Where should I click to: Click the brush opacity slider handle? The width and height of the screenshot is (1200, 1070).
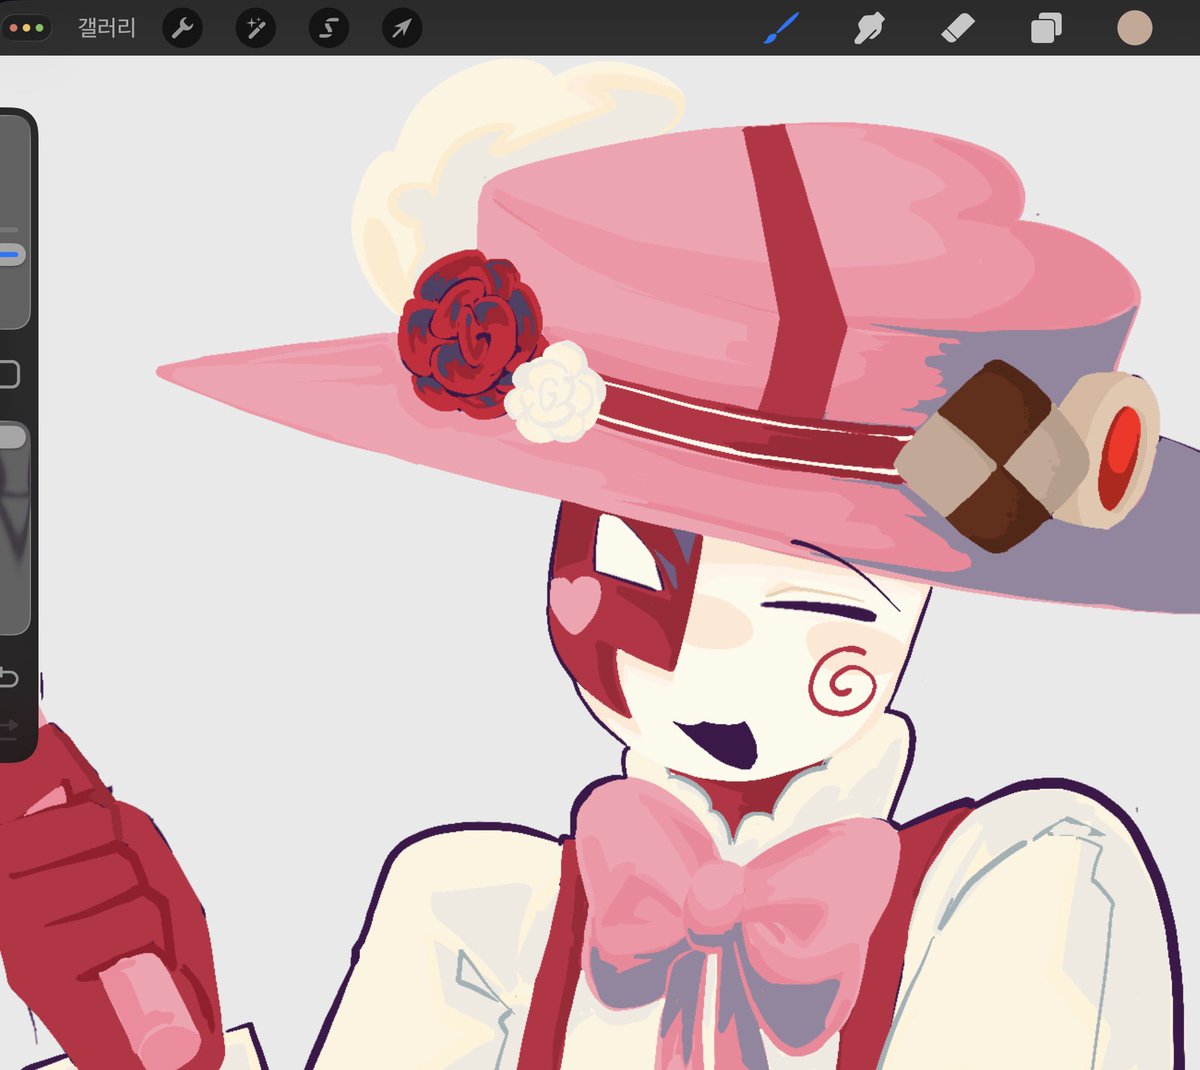pos(11,437)
